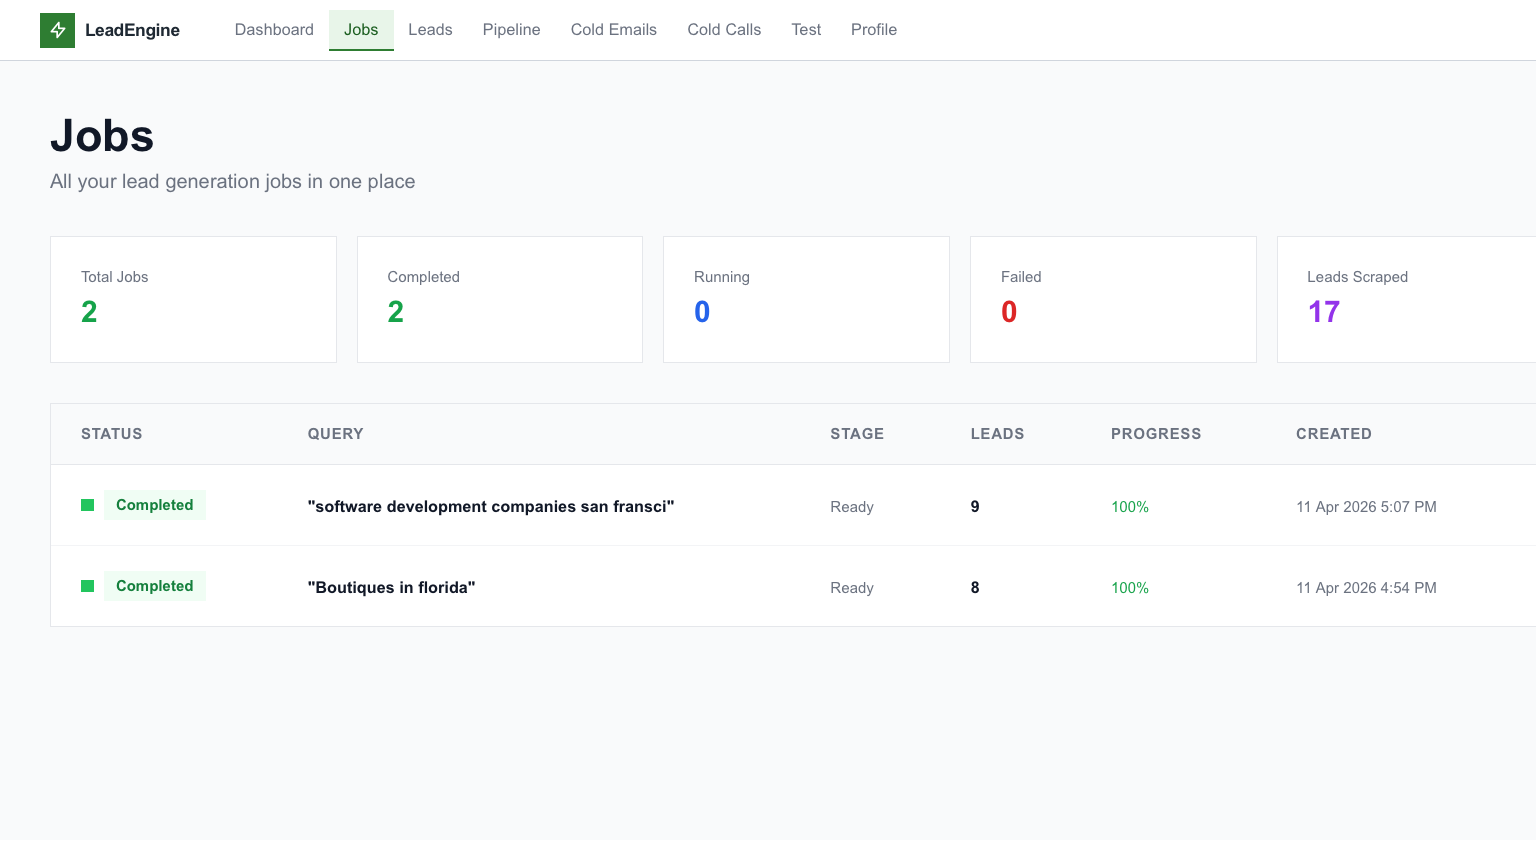Select the Jobs tab in the navigation
Image resolution: width=1536 pixels, height=841 pixels.
click(361, 30)
